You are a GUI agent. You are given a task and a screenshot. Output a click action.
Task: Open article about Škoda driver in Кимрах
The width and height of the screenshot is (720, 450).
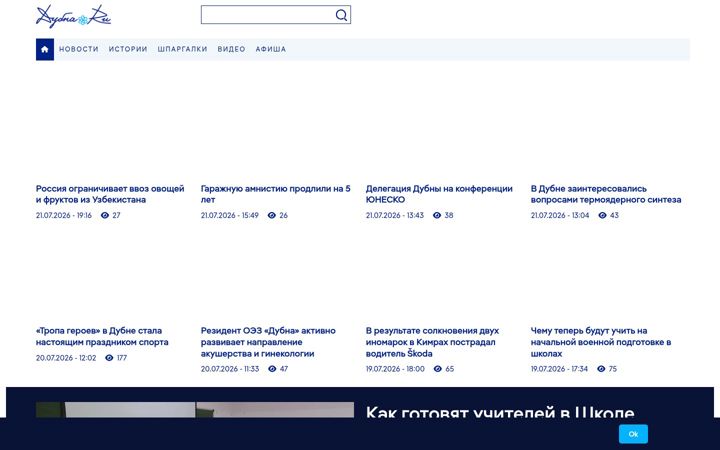tap(432, 342)
